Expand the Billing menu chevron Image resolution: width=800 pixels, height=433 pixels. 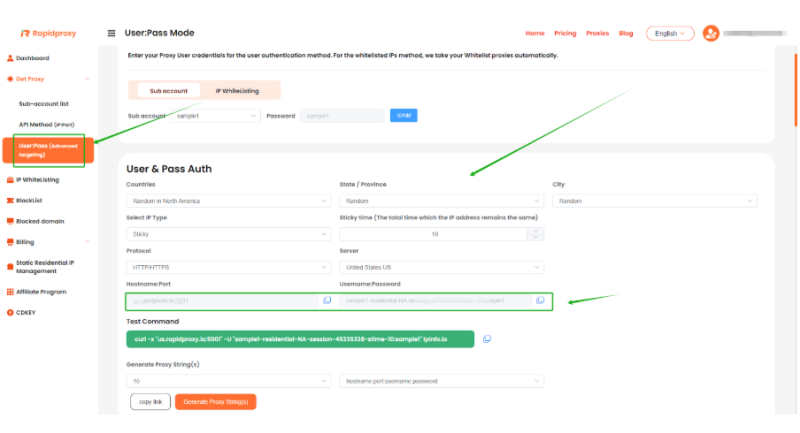click(x=87, y=242)
